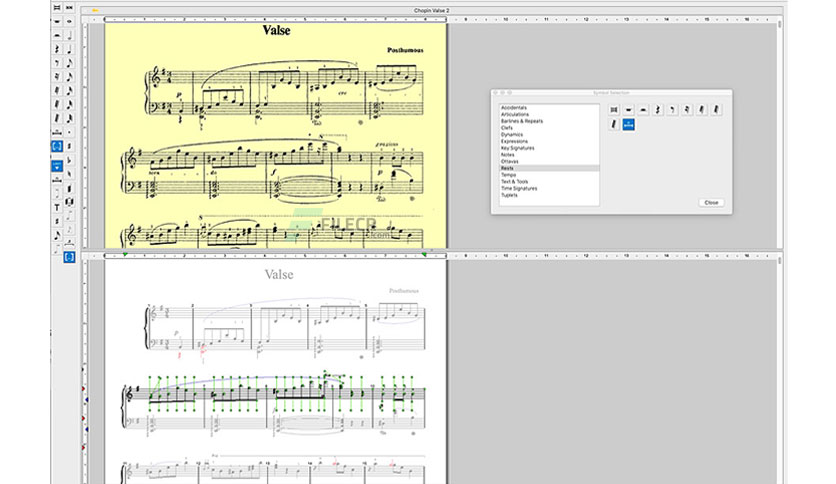Click the gray Valse title in the recognized score

click(279, 275)
